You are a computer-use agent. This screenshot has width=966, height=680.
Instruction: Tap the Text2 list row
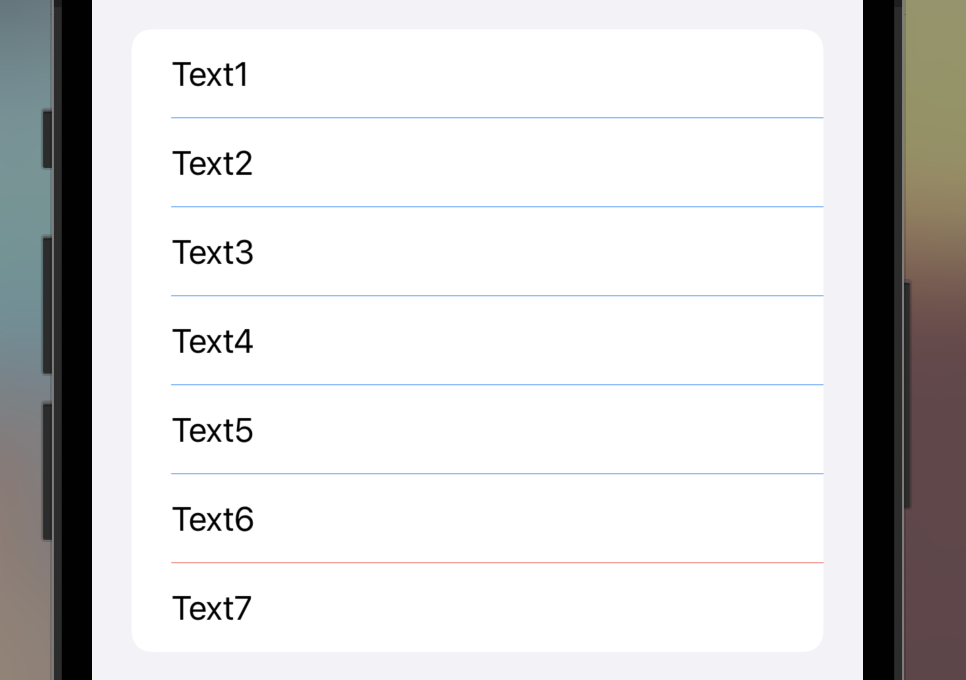click(477, 163)
